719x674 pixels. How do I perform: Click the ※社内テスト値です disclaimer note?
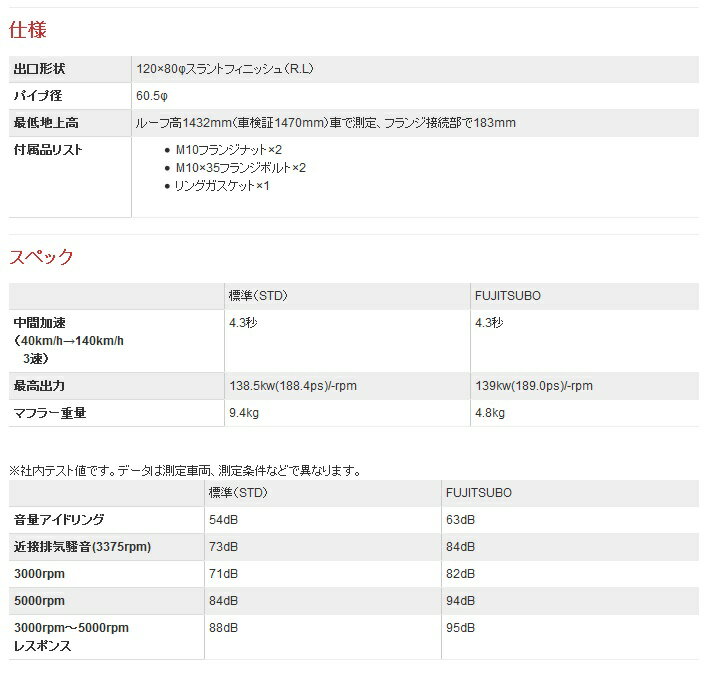coord(185,470)
